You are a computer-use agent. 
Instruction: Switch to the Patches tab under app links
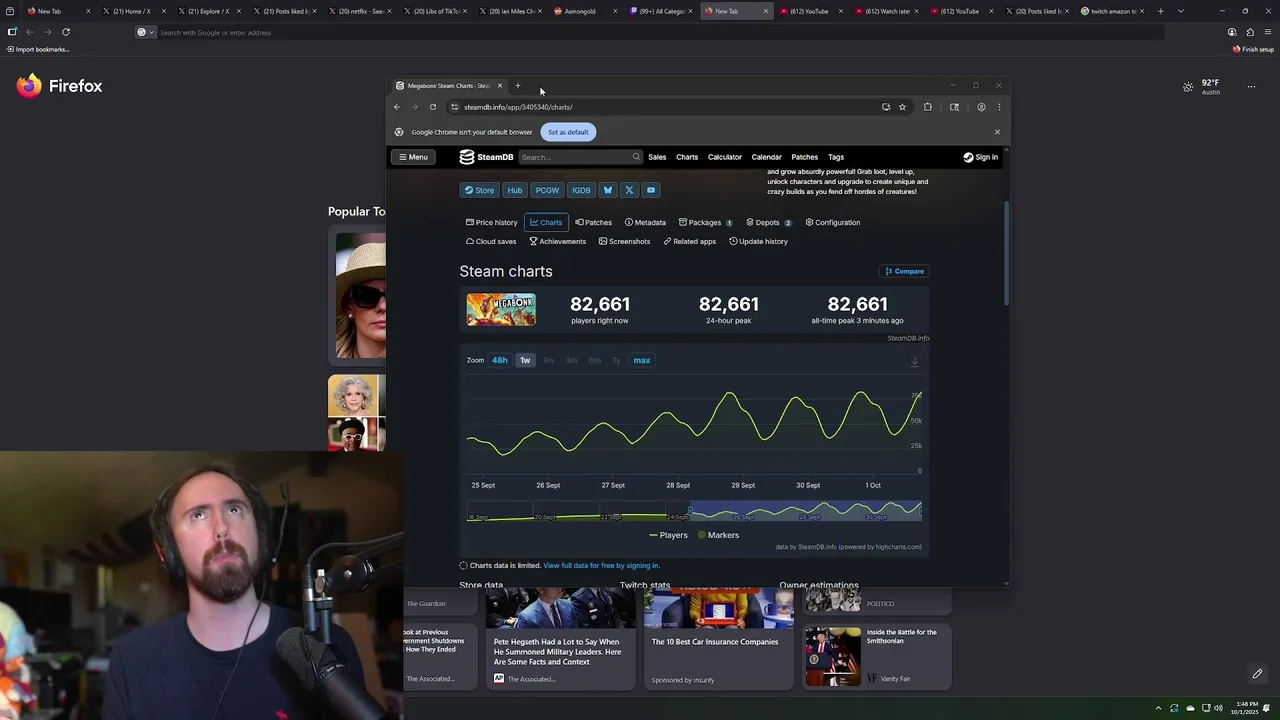(x=593, y=222)
